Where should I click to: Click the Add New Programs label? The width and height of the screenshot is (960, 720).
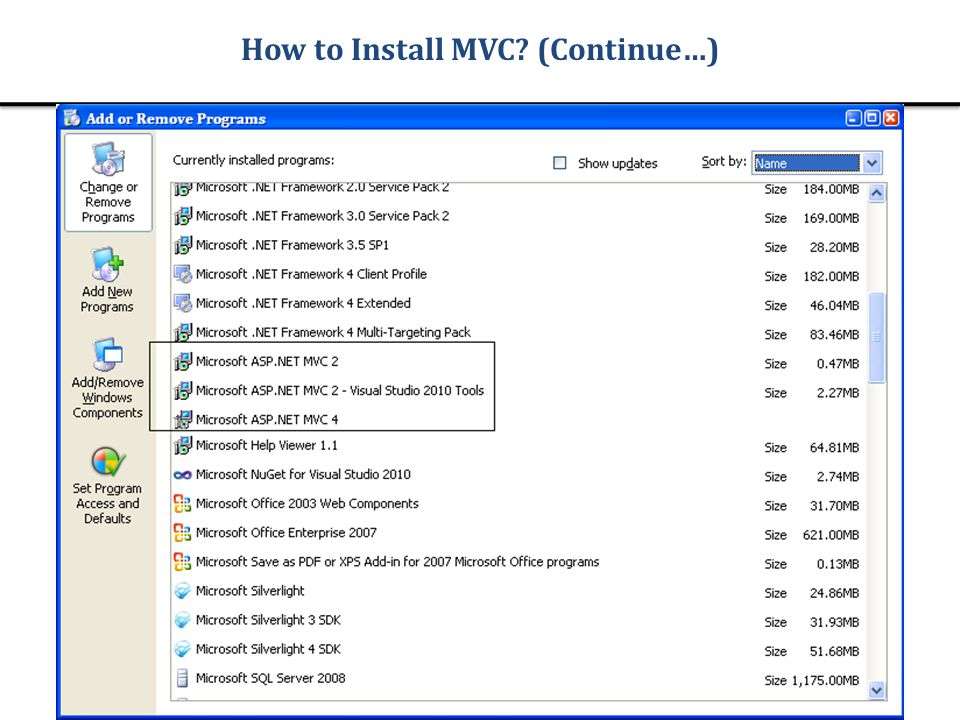pos(107,299)
